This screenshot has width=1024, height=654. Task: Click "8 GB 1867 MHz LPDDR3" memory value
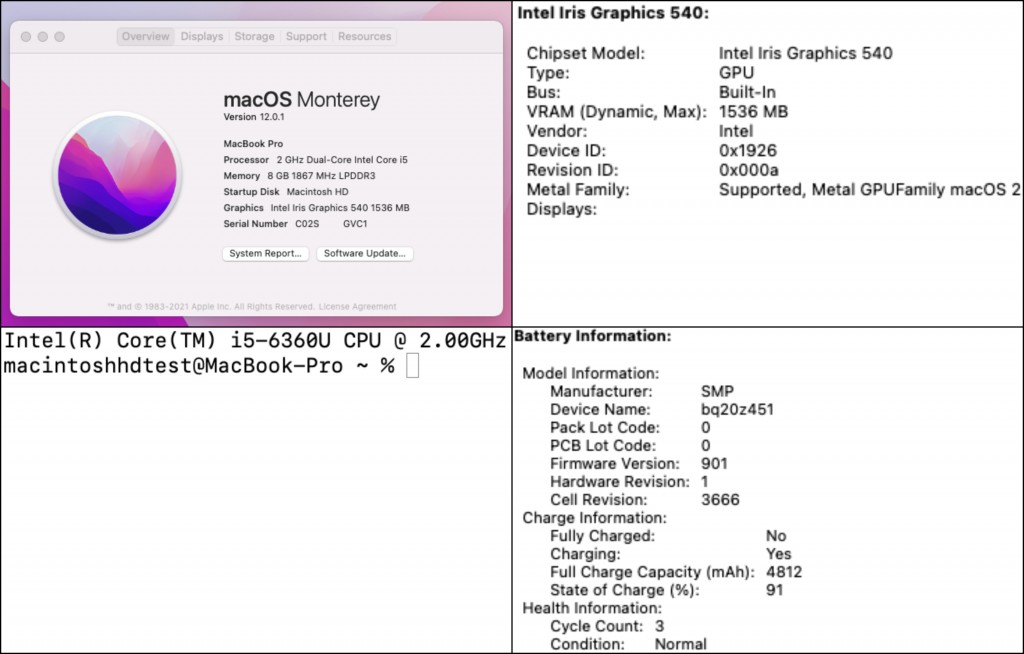pos(321,176)
